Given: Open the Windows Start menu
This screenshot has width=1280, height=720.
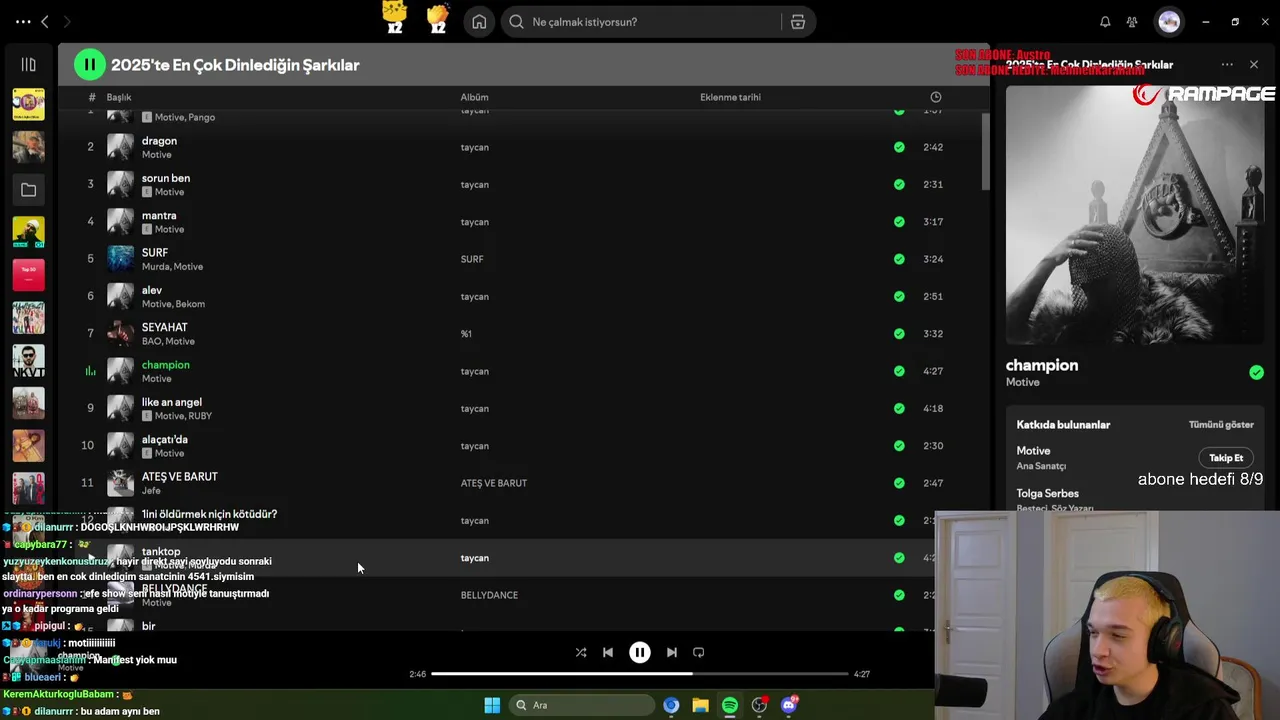Looking at the screenshot, I should pyautogui.click(x=492, y=705).
